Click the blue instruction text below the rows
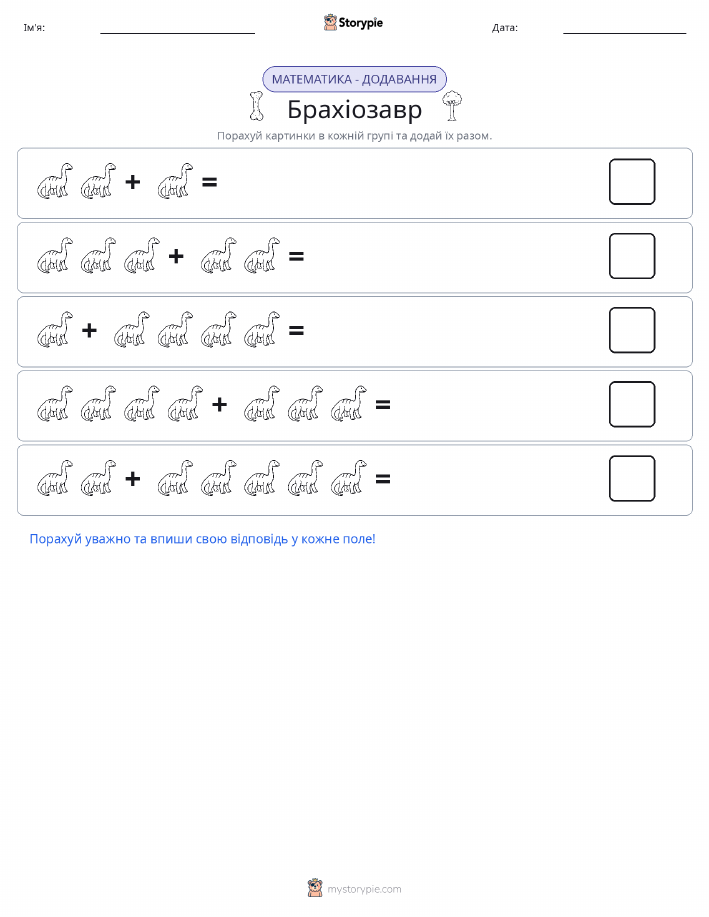709x917 pixels. [x=202, y=539]
